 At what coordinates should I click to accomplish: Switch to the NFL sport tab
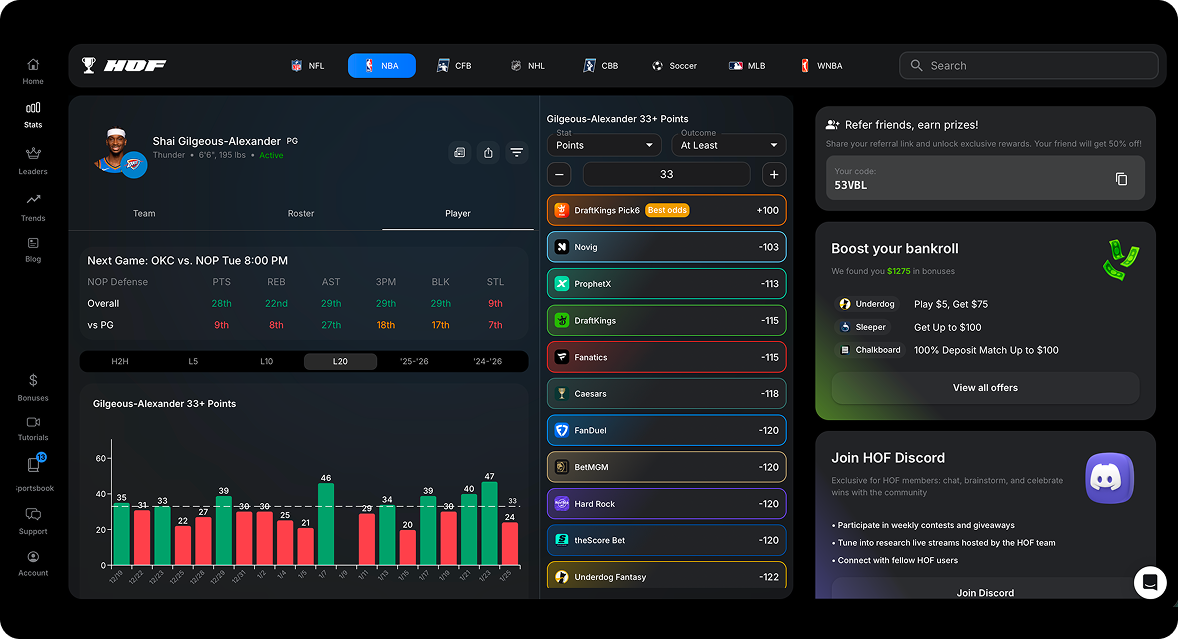point(307,65)
